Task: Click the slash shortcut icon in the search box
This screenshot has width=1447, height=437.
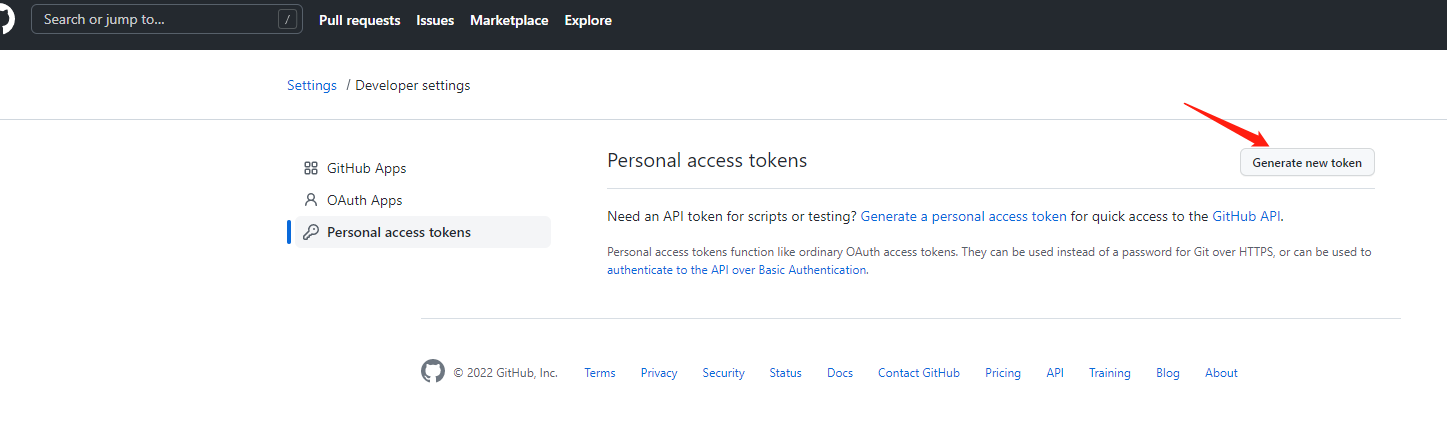Action: pos(288,19)
